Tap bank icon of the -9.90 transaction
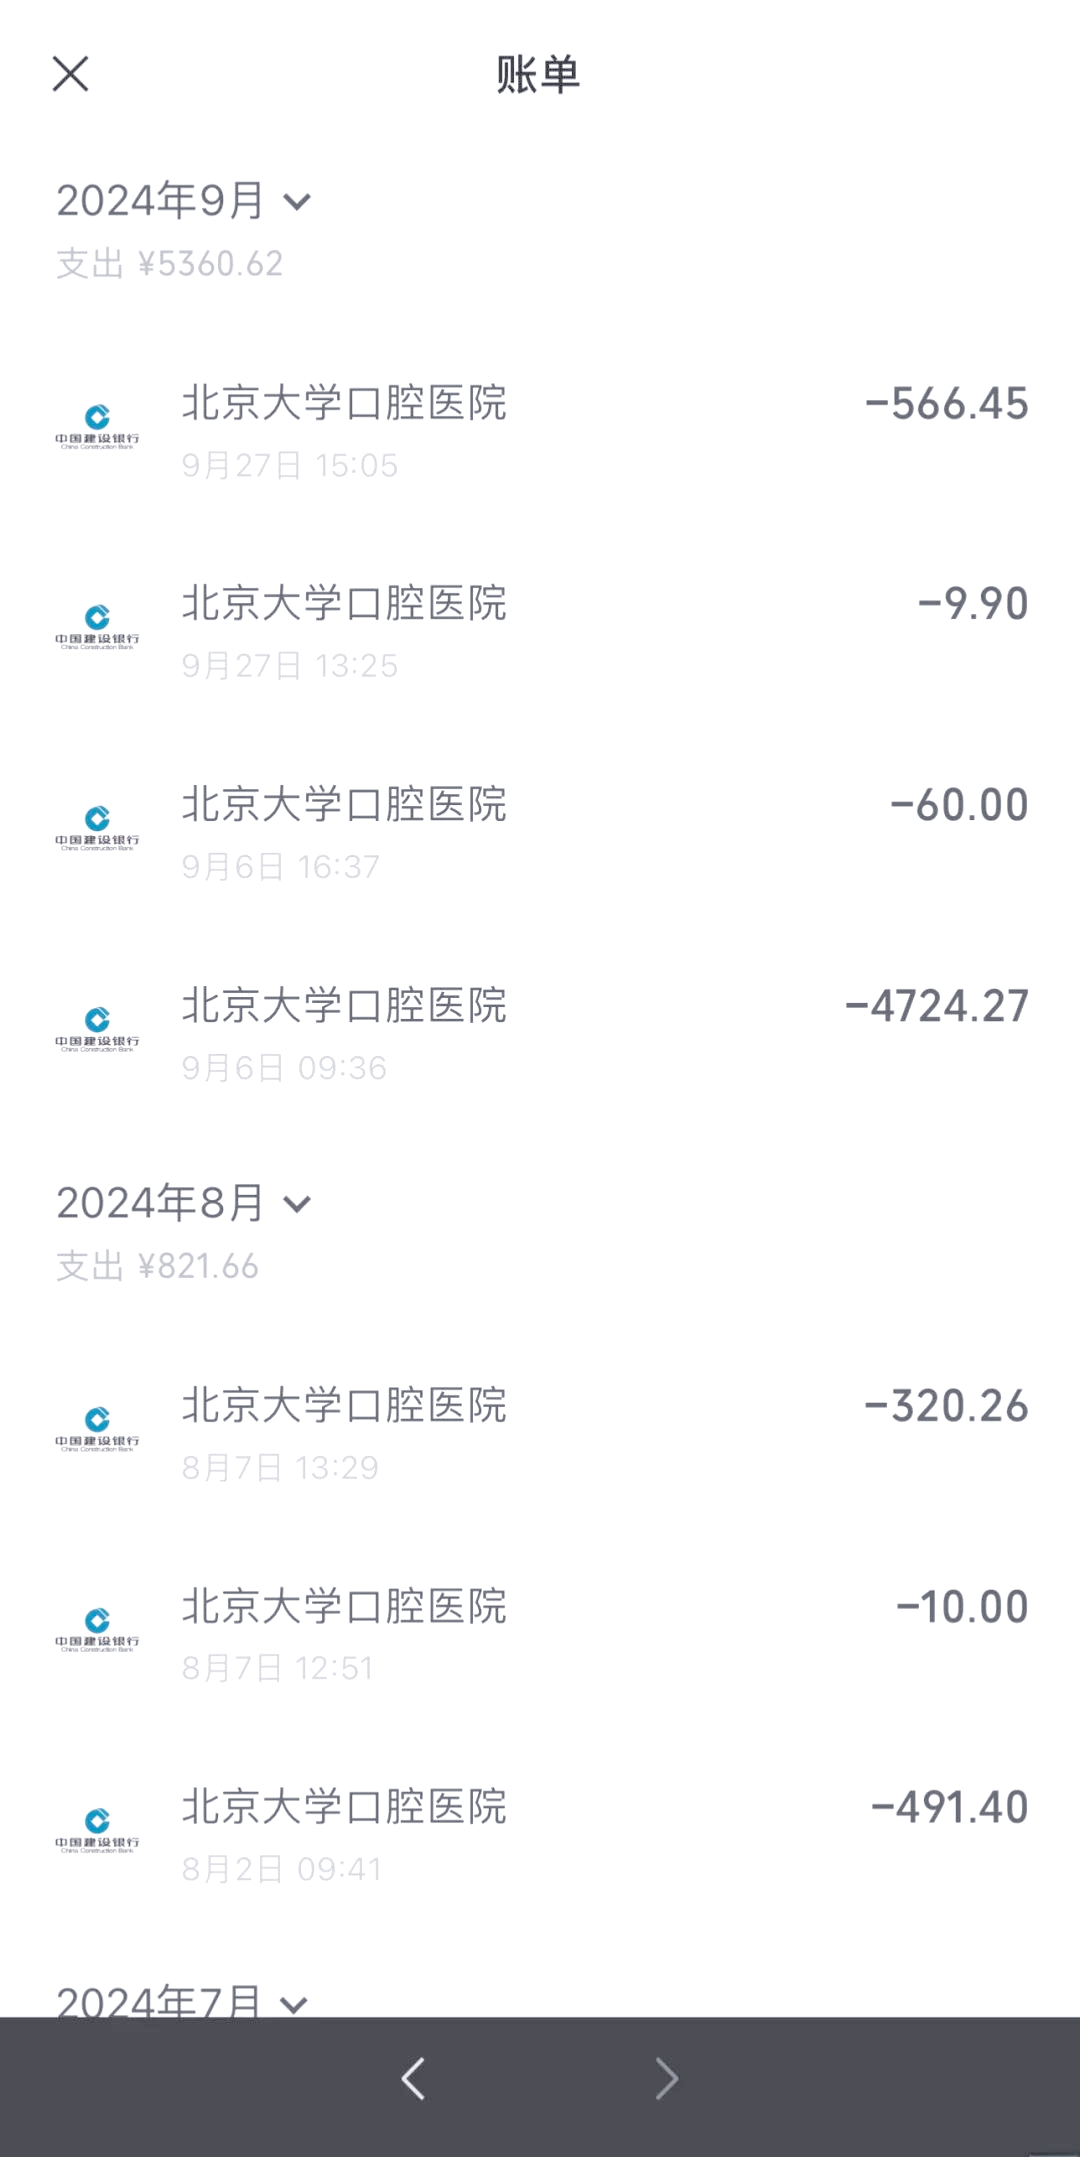Viewport: 1080px width, 2157px height. [97, 626]
